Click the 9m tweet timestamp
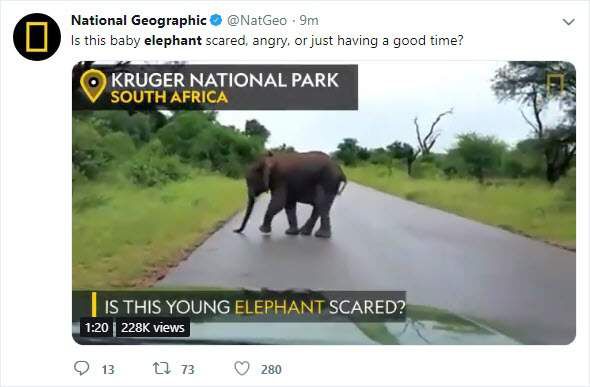 click(x=309, y=20)
